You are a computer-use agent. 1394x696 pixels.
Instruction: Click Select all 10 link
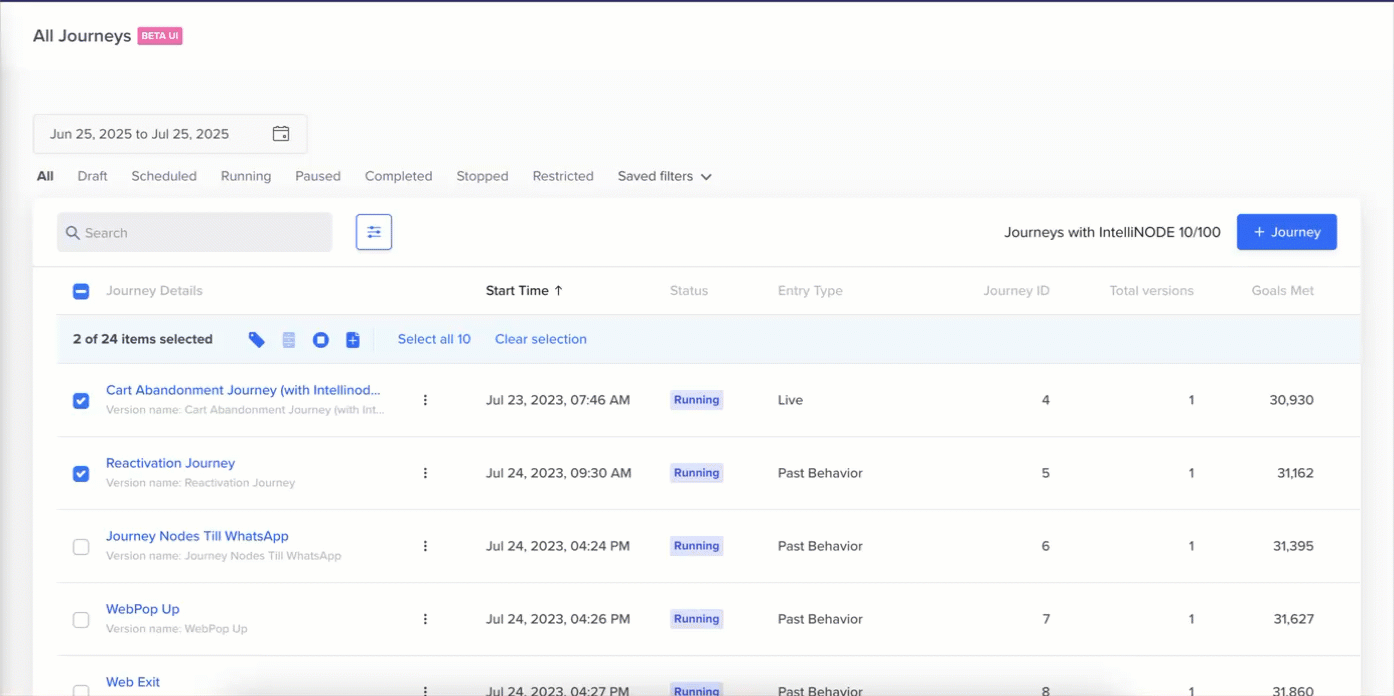tap(434, 339)
